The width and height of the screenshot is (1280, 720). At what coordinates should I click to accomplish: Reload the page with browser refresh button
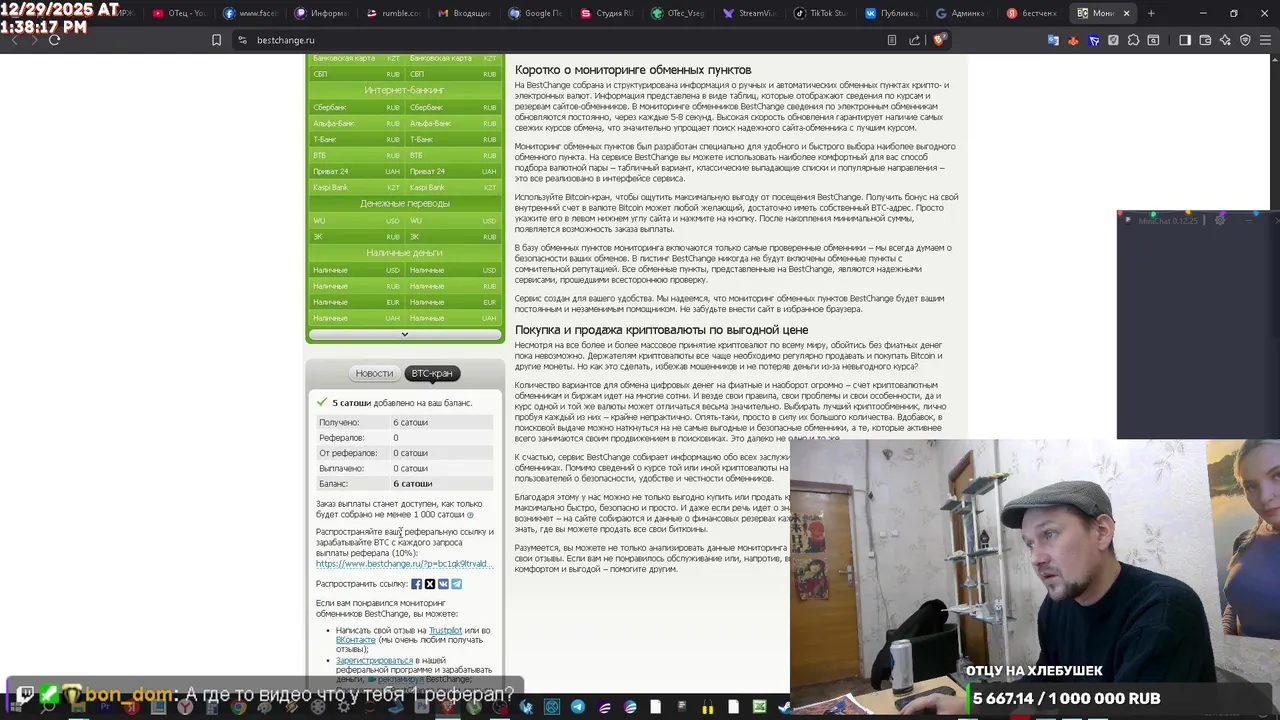coord(54,40)
